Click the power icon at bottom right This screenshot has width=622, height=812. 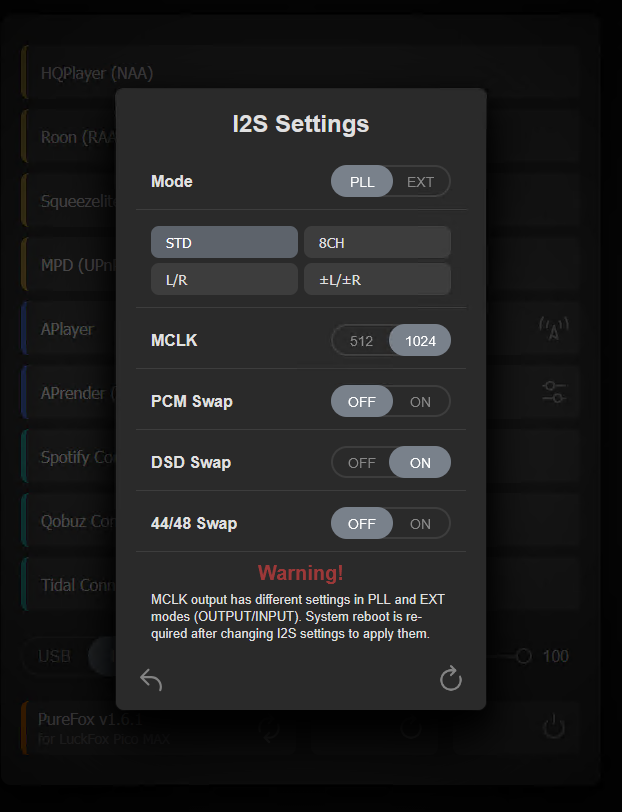tap(554, 726)
